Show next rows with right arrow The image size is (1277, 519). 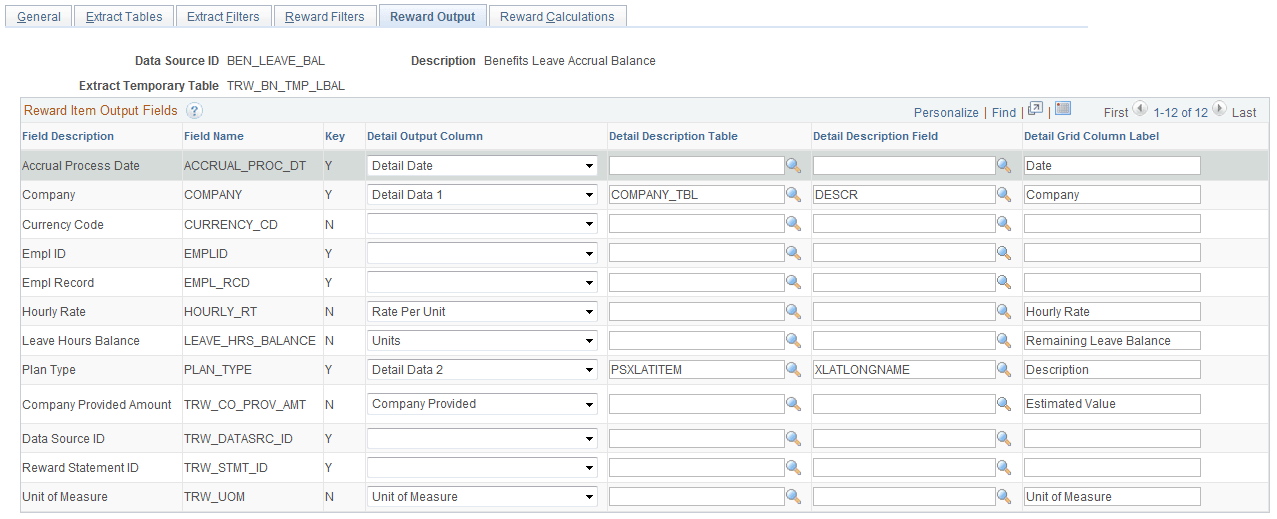point(1219,110)
